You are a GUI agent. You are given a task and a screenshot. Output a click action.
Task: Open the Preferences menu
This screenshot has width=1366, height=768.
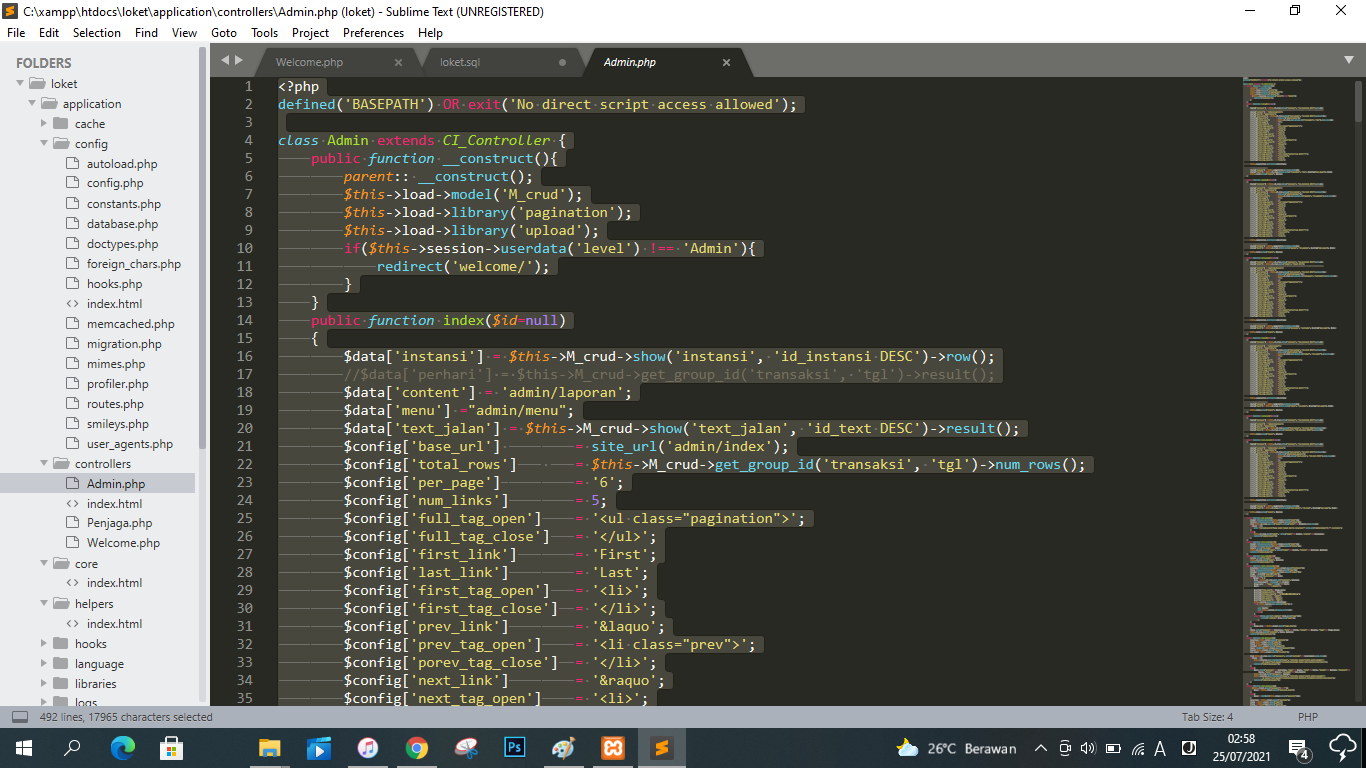[x=373, y=32]
